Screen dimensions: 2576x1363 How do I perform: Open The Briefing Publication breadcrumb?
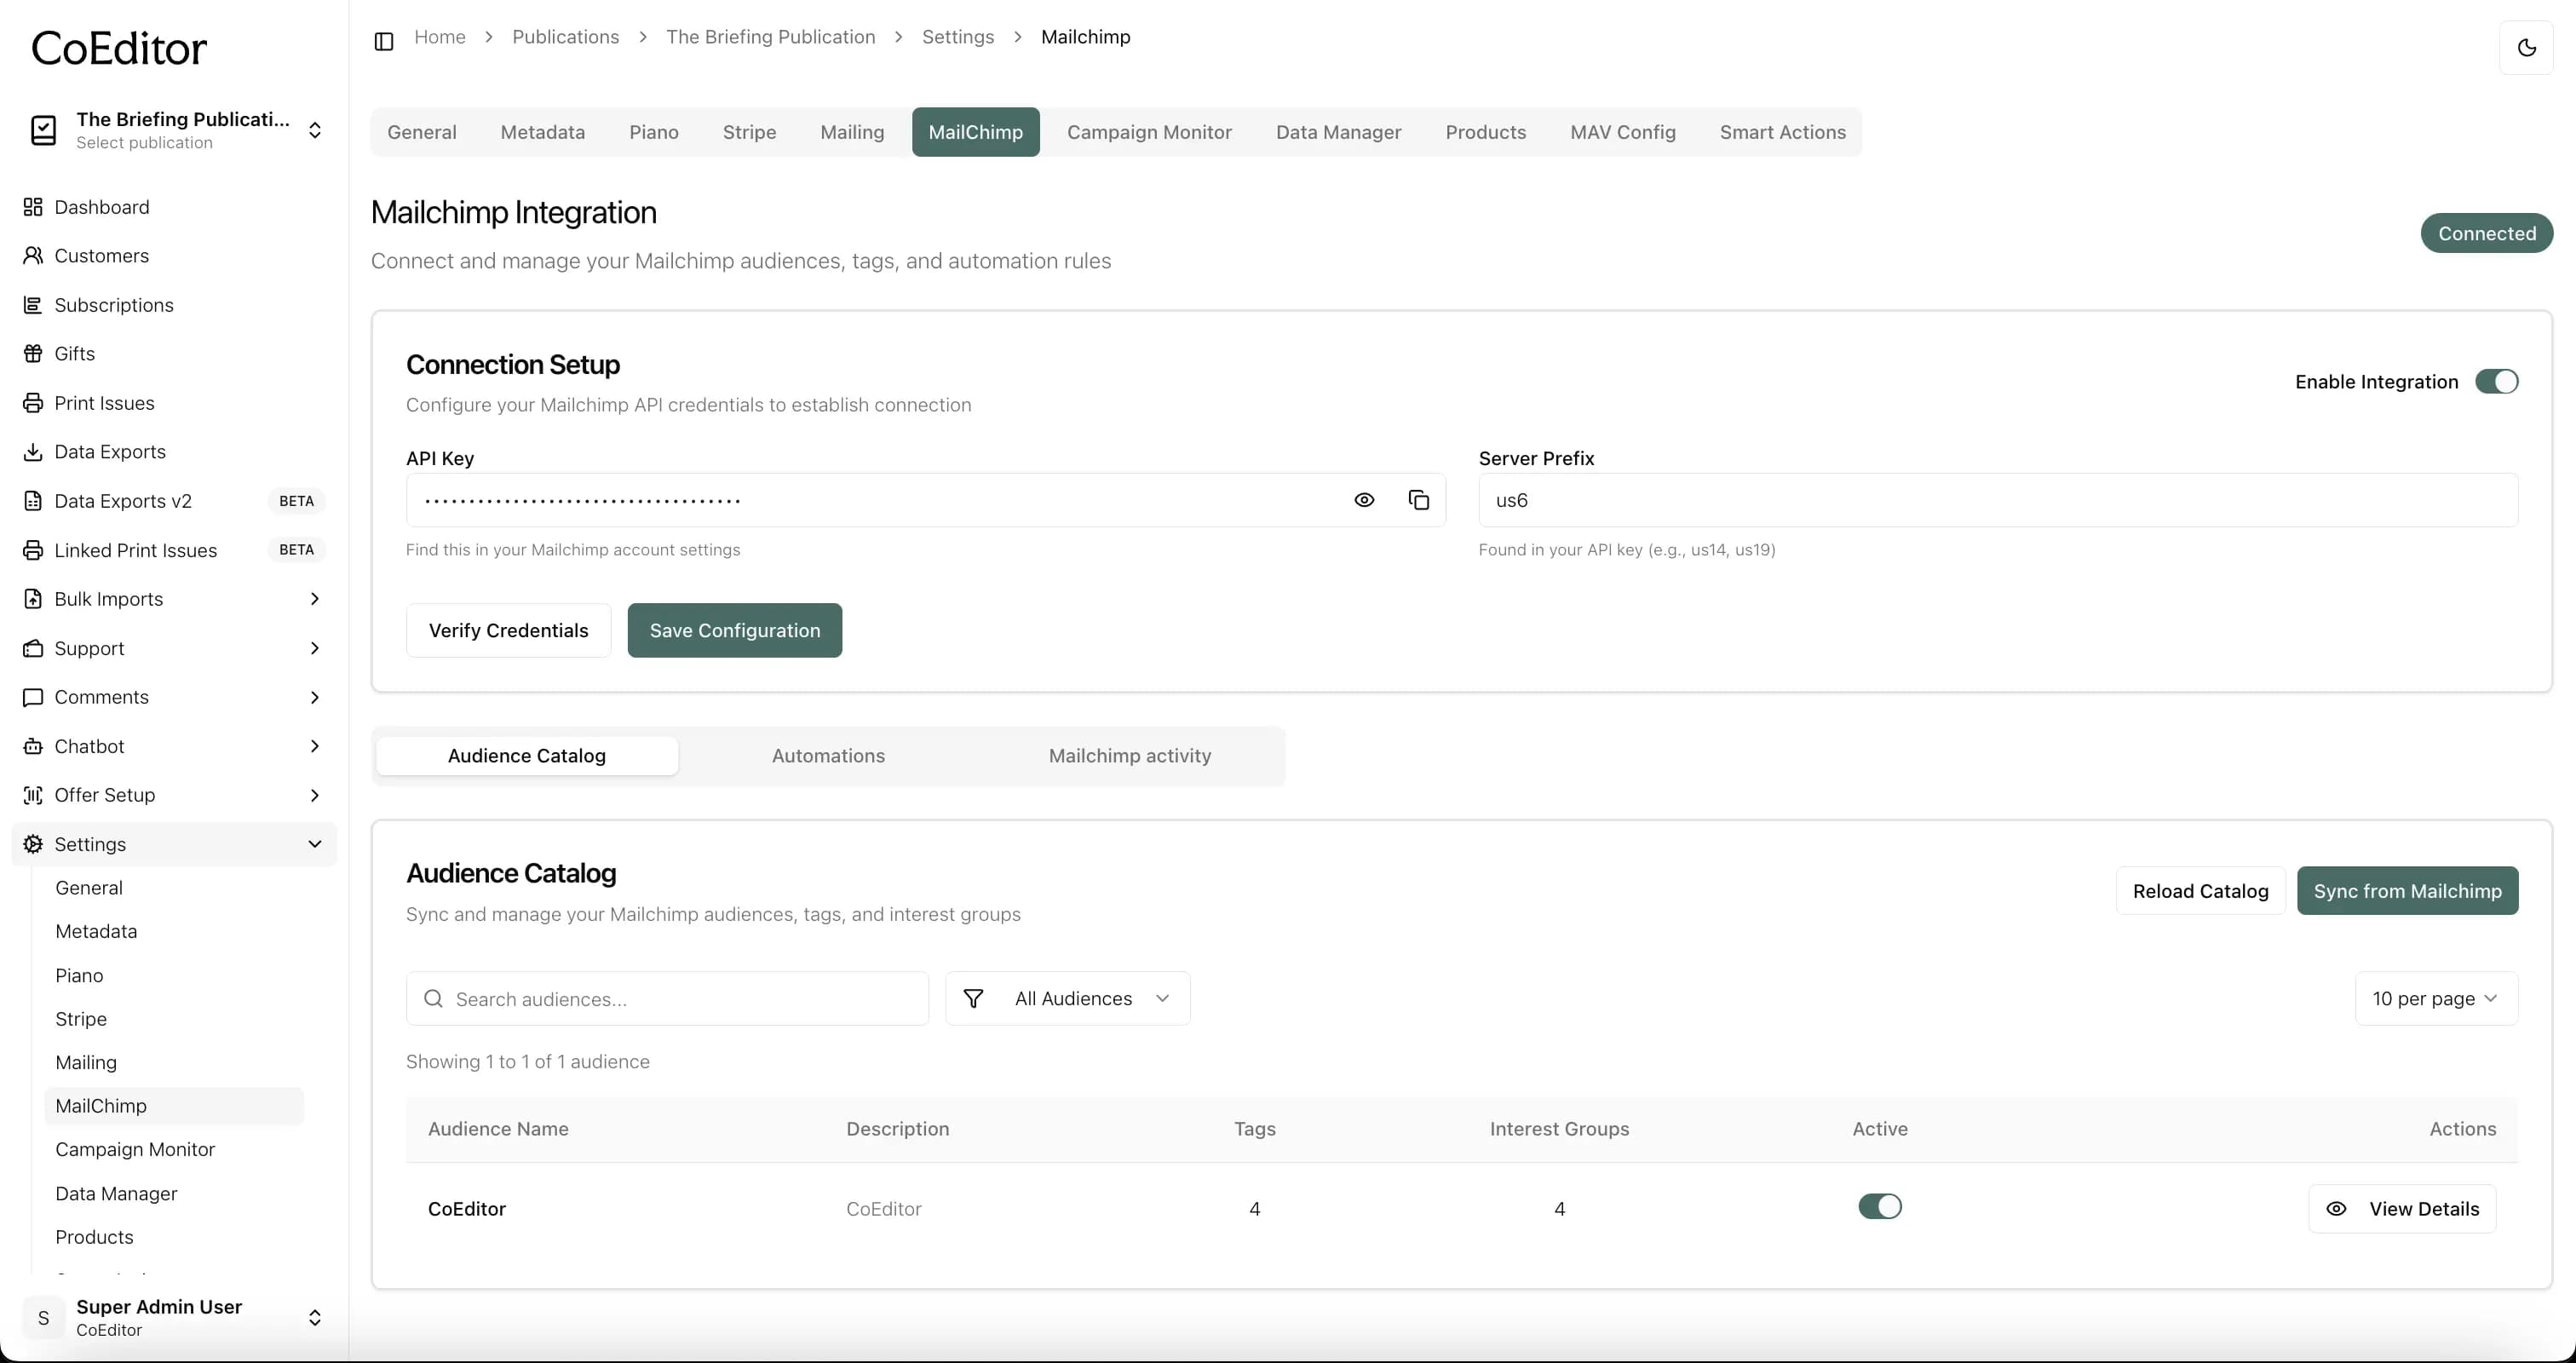[770, 37]
